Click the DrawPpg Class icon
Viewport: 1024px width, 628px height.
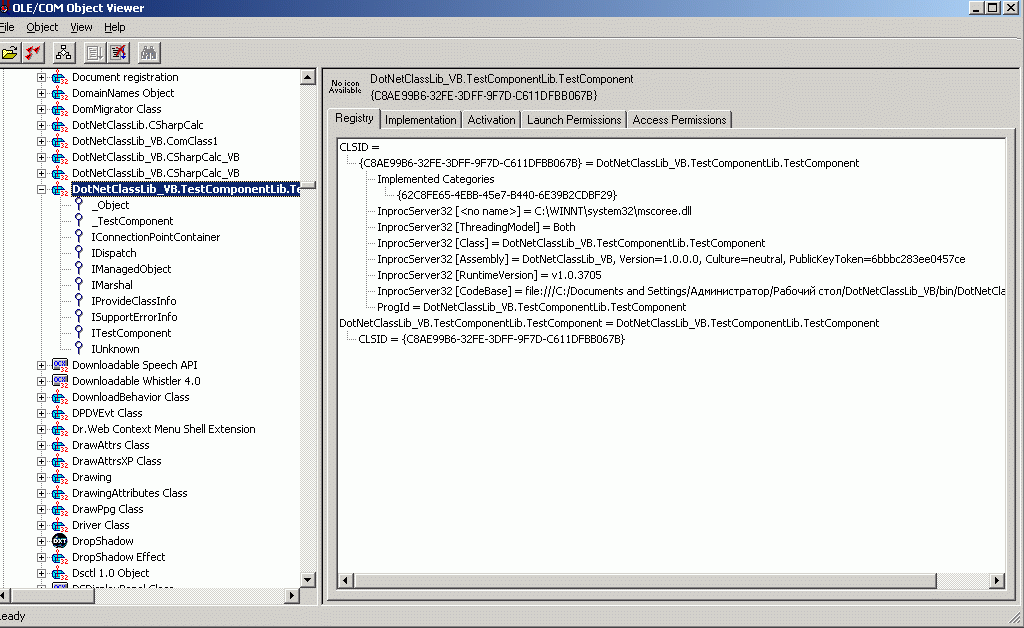(x=59, y=509)
